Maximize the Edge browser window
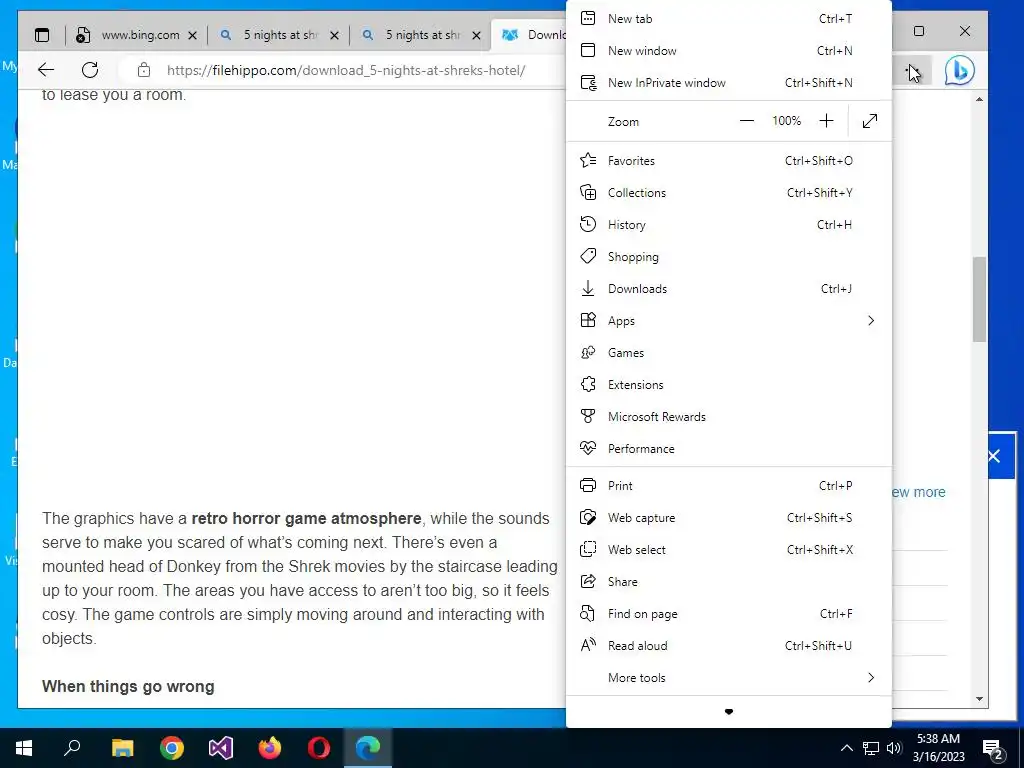 tap(919, 31)
